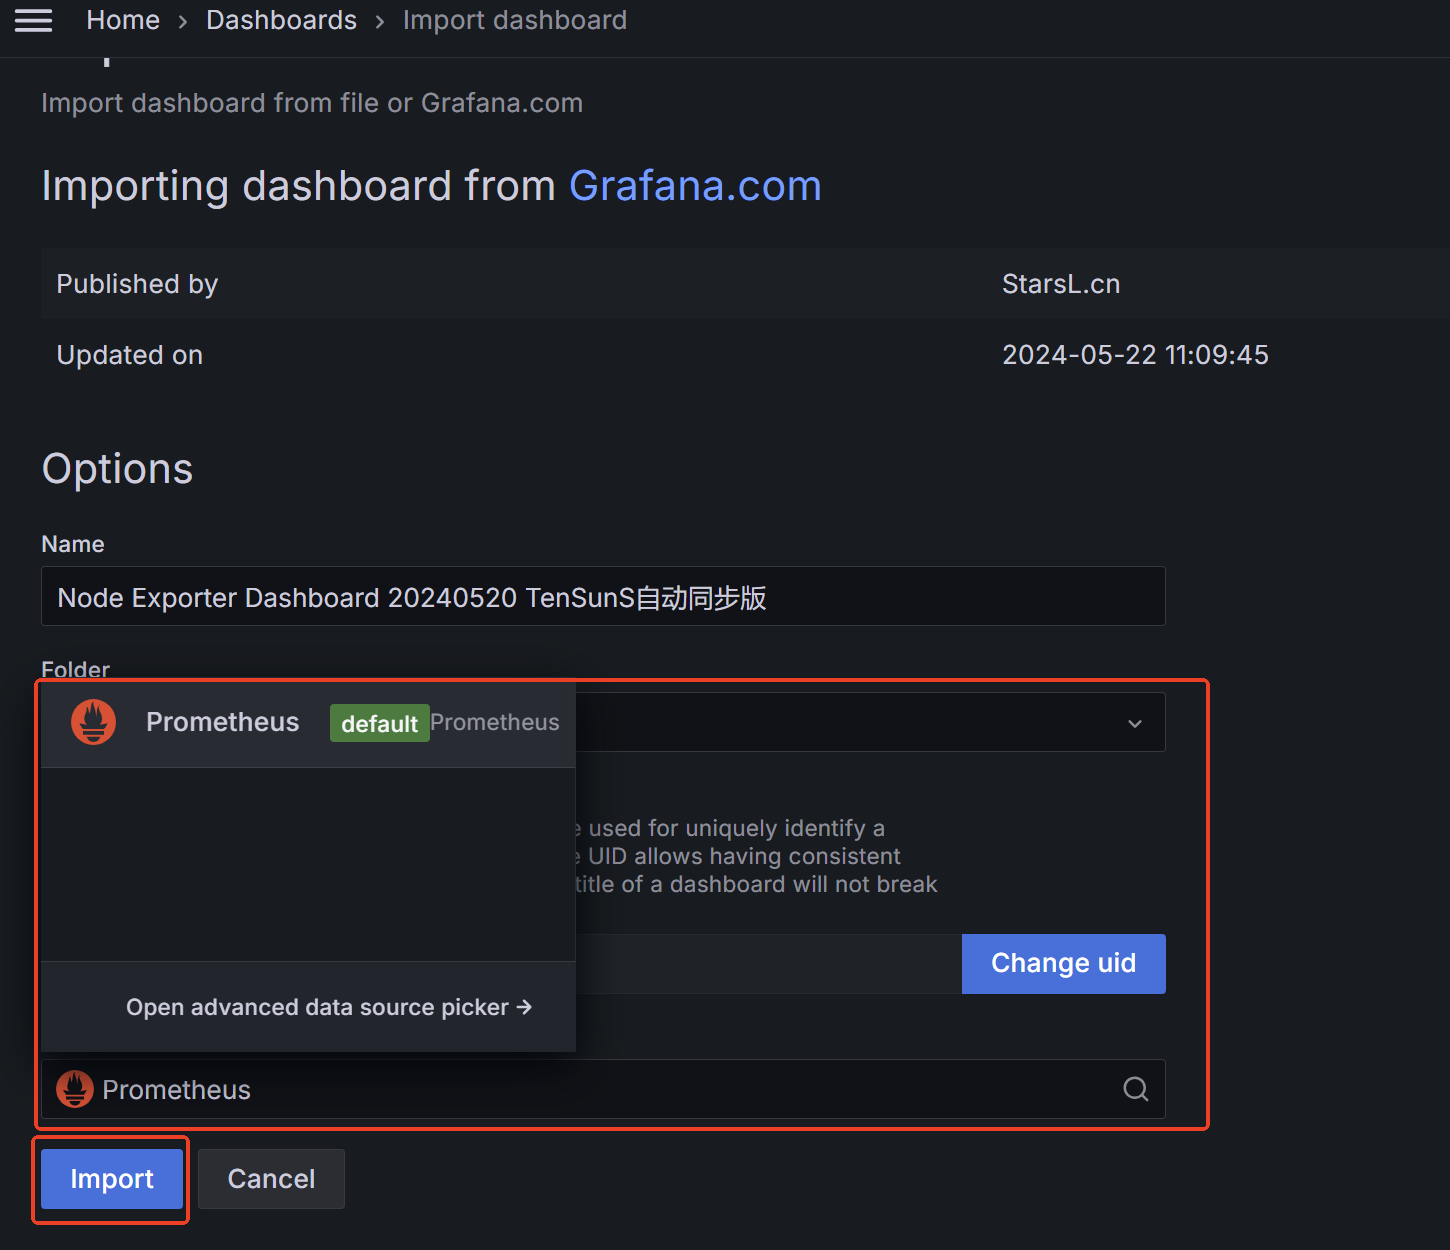Click the green default badge
This screenshot has width=1450, height=1250.
click(379, 723)
